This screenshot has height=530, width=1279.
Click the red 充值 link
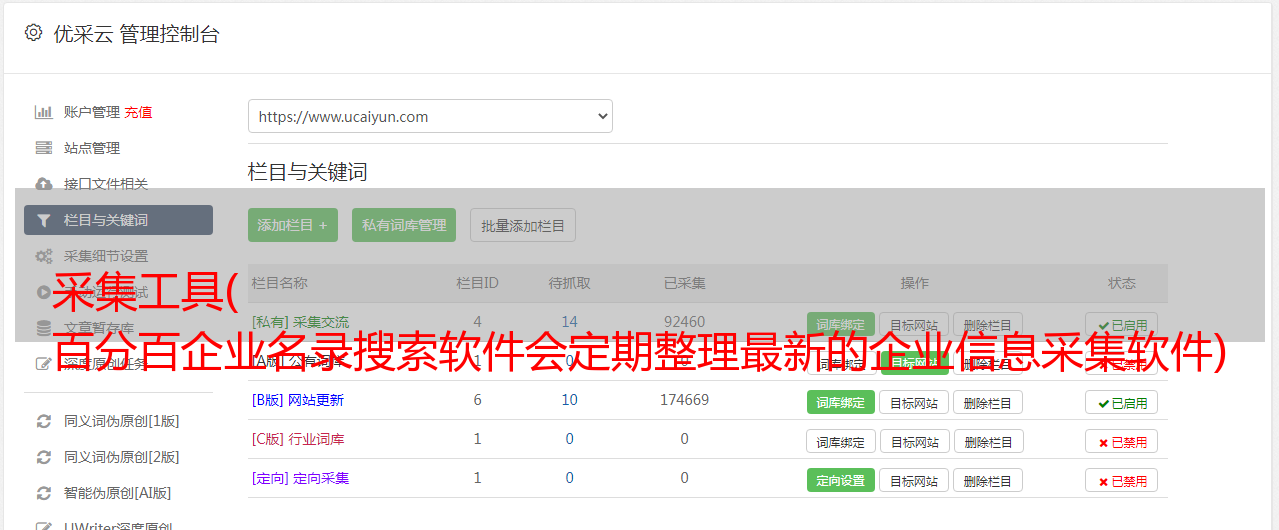[x=139, y=112]
